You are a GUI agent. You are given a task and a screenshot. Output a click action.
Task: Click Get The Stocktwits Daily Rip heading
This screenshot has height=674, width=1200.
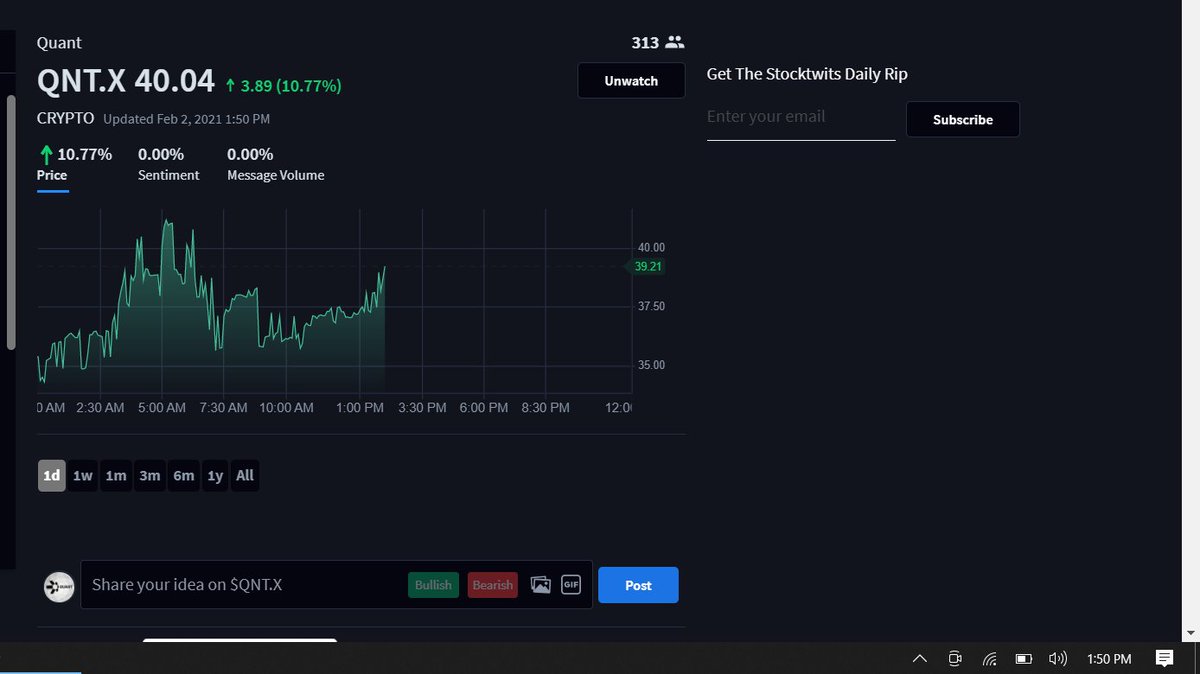tap(807, 74)
